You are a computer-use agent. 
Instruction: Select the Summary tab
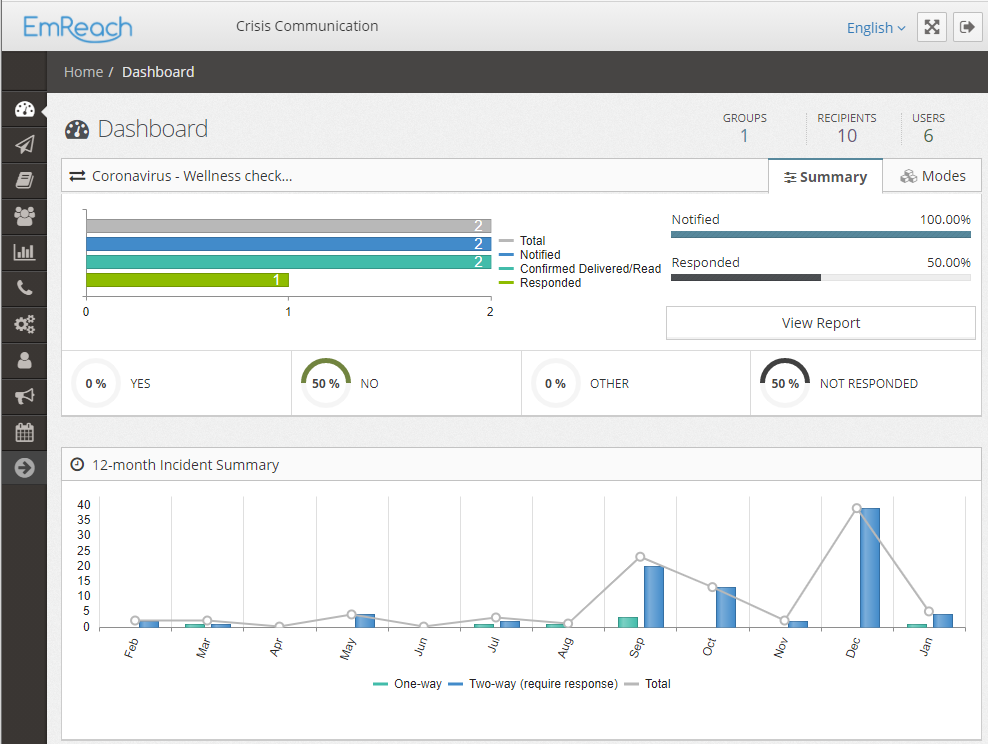pos(825,176)
